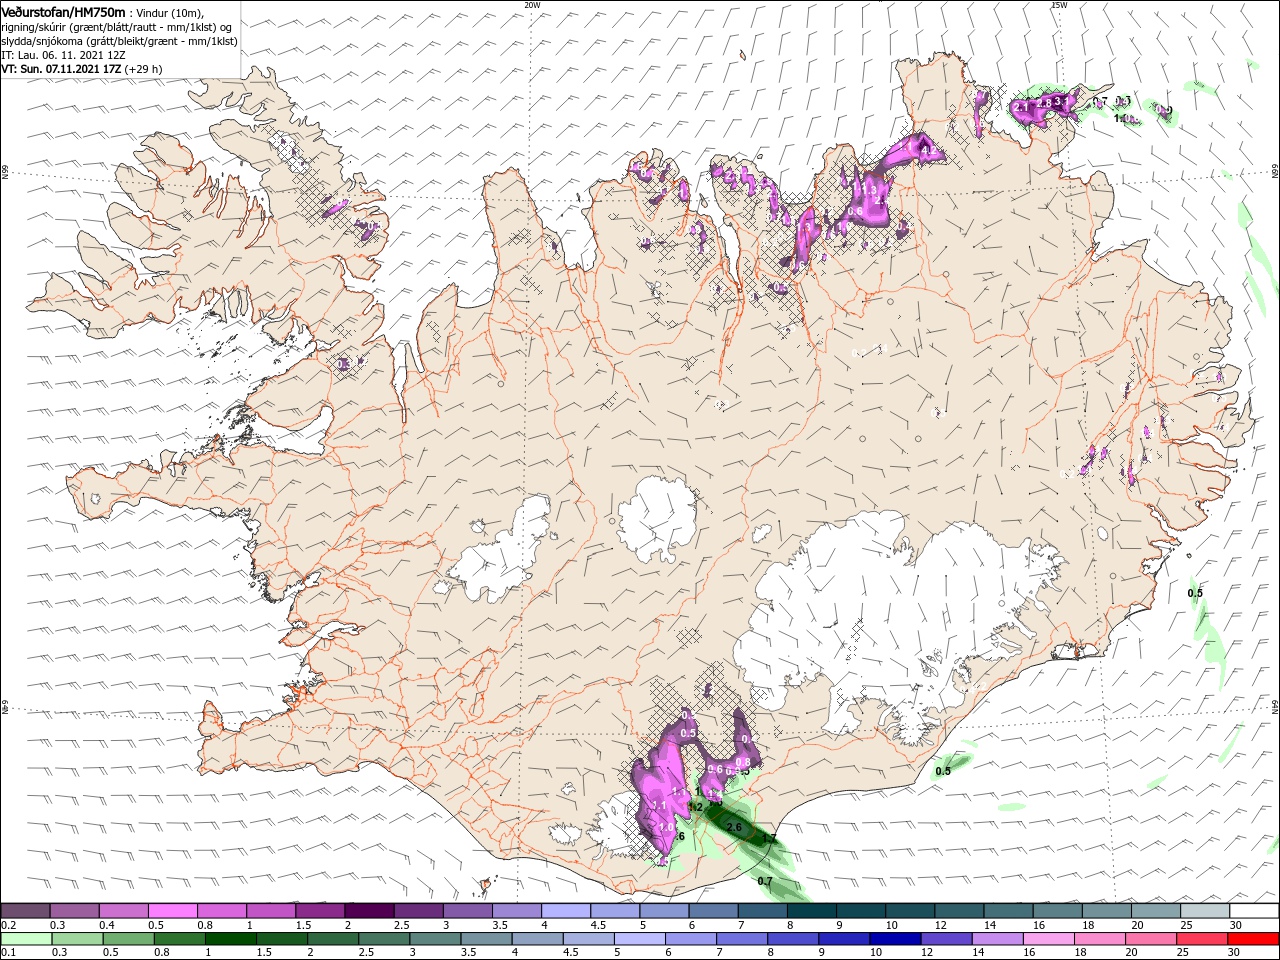Click the 30 label ending the snow legend
Screen dimensions: 1280x960
pos(1236,925)
